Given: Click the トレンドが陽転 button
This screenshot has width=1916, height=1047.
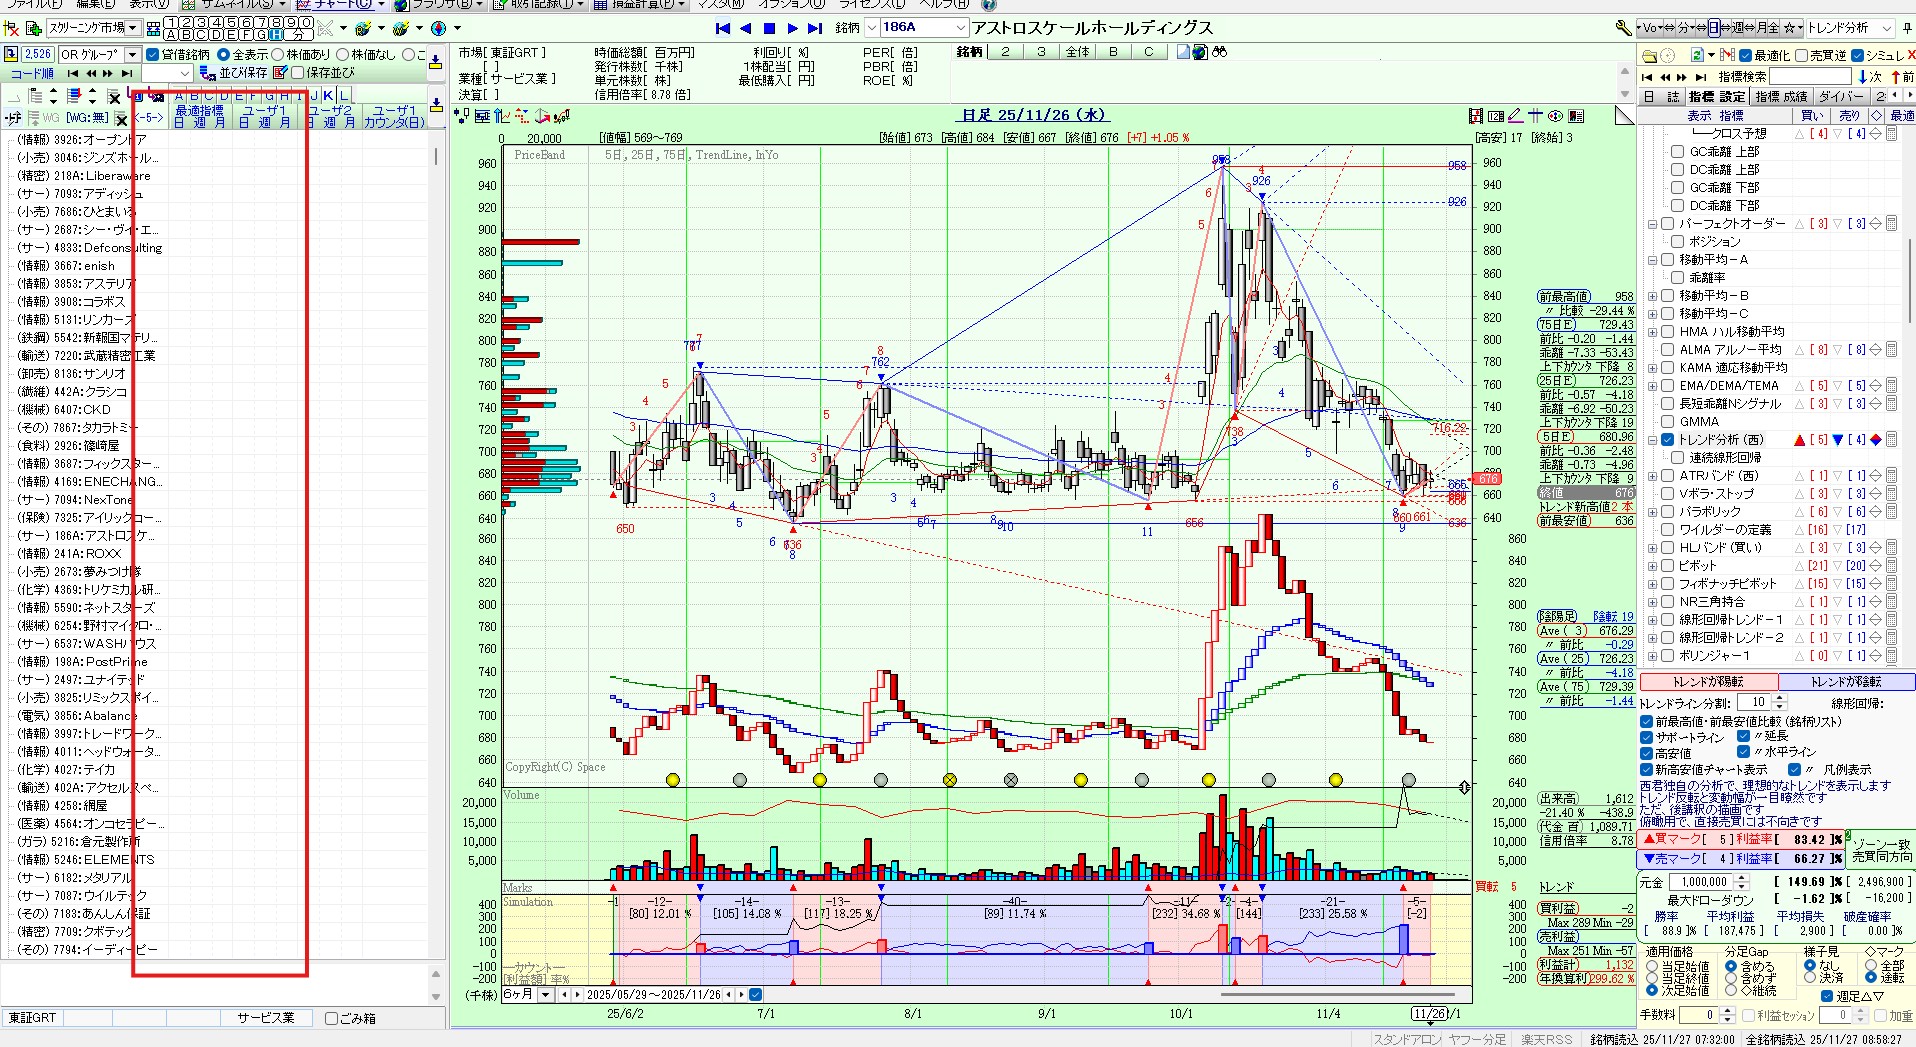Looking at the screenshot, I should point(1708,682).
